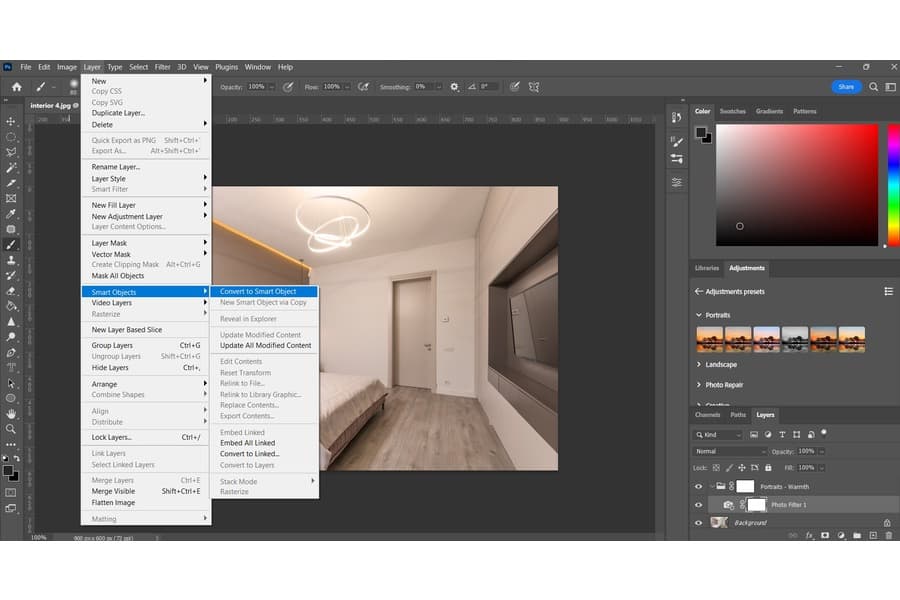The image size is (900, 600).
Task: Toggle the pixel layer filter
Action: tap(754, 435)
